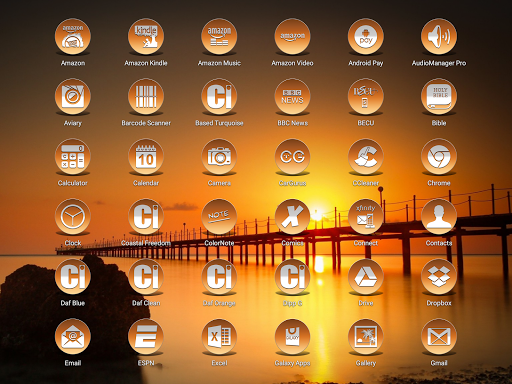Open the Gallery photo icon
The width and height of the screenshot is (512, 384).
pos(366,337)
